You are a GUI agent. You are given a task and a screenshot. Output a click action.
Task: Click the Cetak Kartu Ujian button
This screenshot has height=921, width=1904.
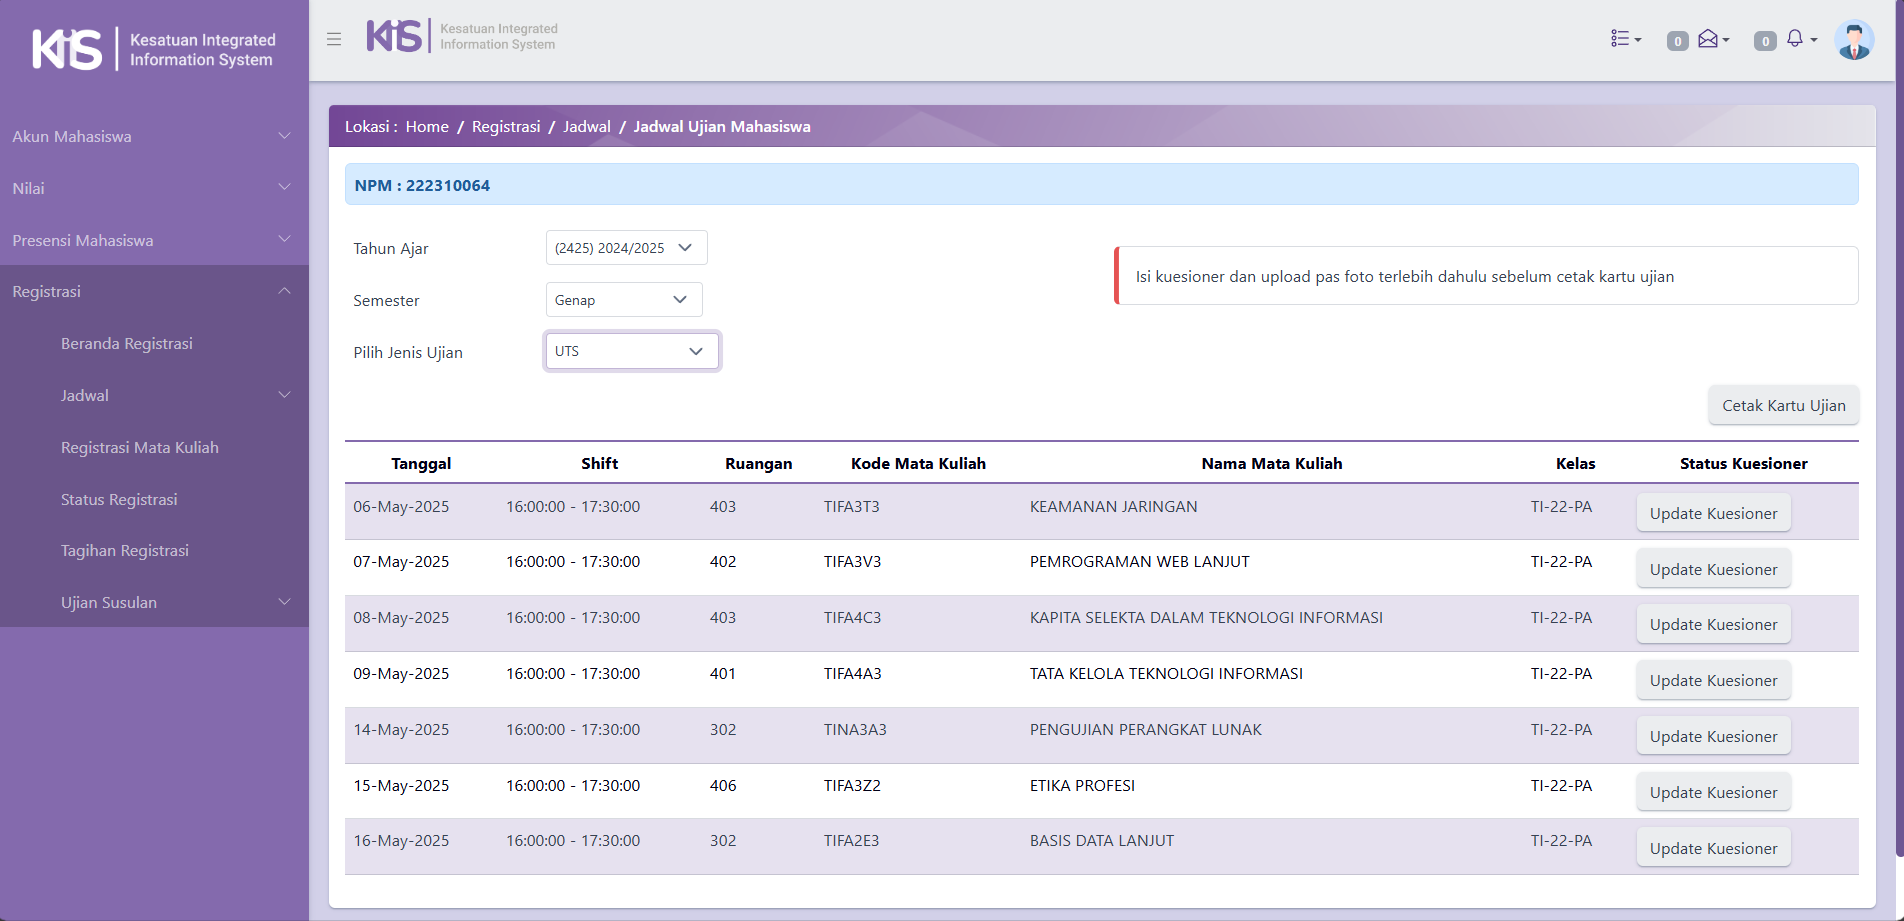coord(1783,405)
